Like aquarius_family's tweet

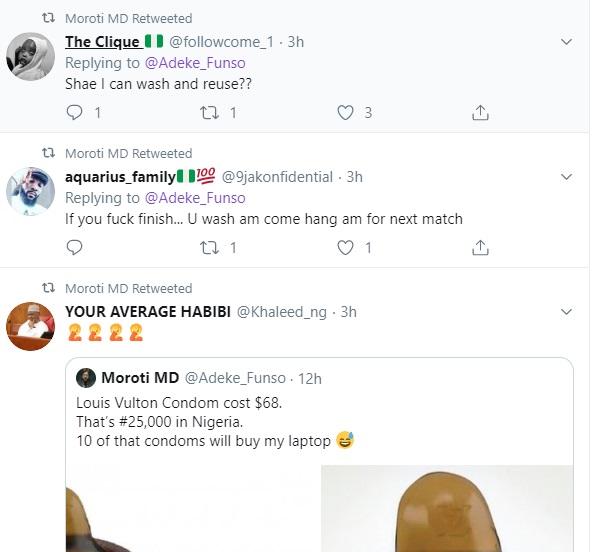[x=346, y=247]
